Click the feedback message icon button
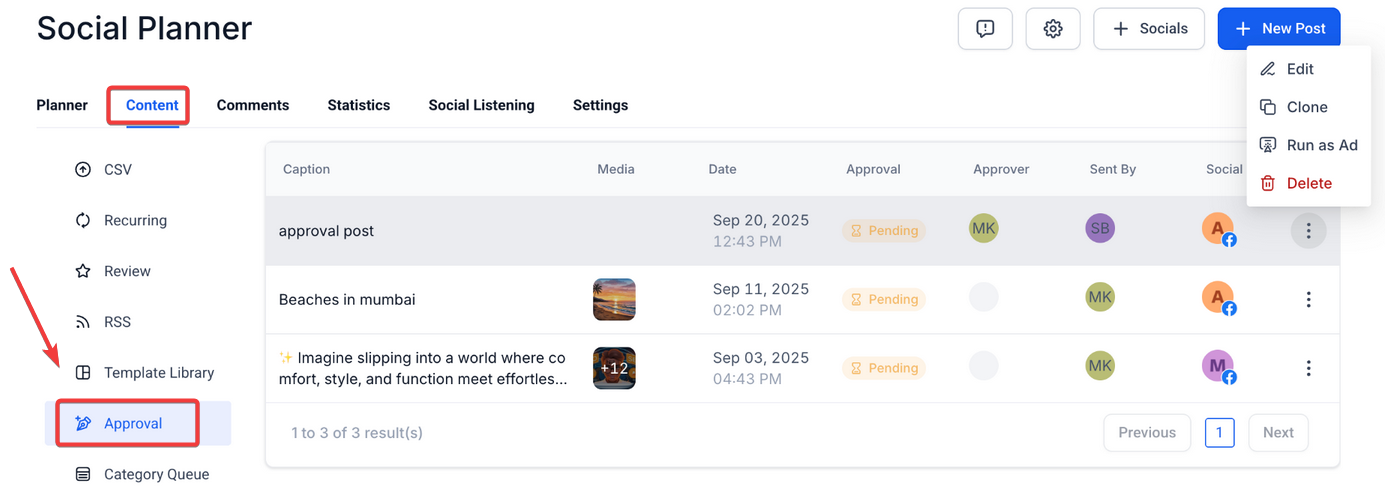1385x497 pixels. pos(985,29)
